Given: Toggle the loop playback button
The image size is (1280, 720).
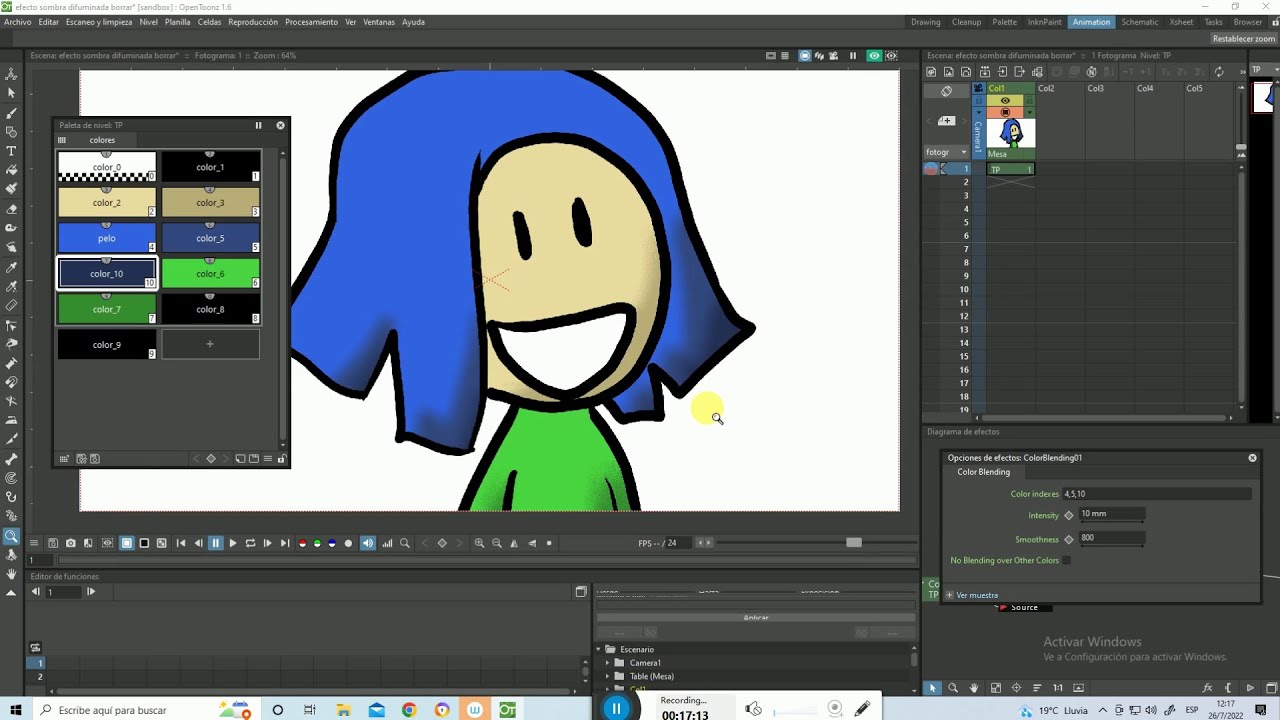Looking at the screenshot, I should click(250, 543).
